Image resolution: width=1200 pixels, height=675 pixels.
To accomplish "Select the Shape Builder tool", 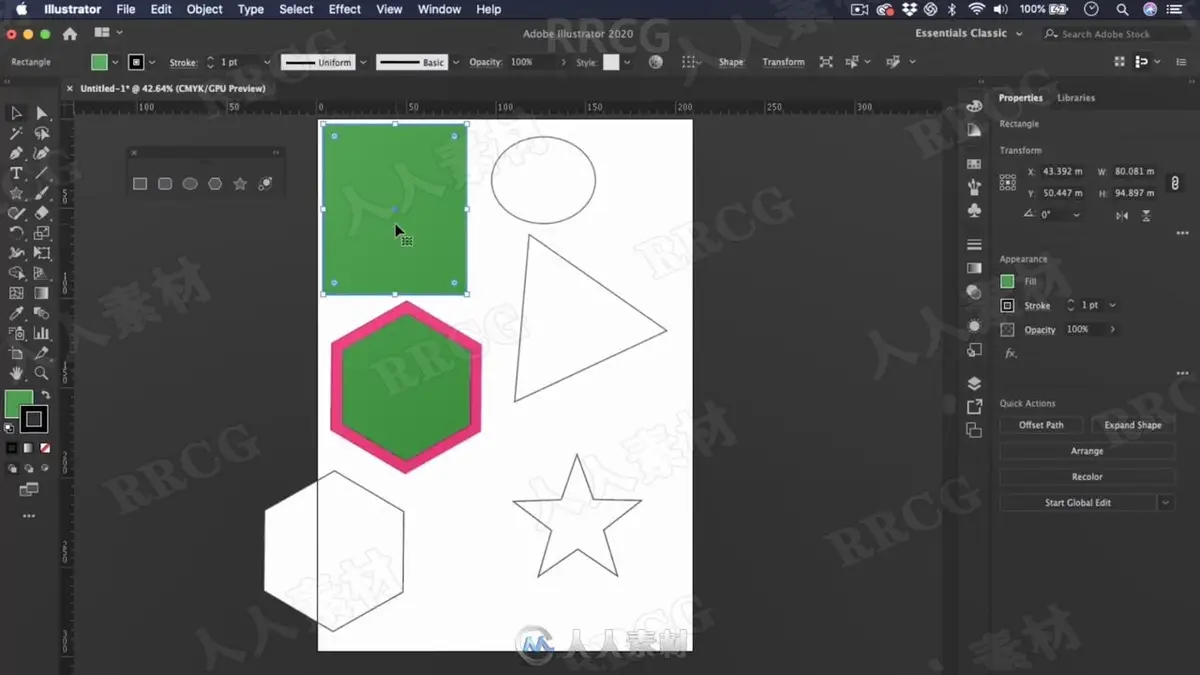I will [x=16, y=273].
